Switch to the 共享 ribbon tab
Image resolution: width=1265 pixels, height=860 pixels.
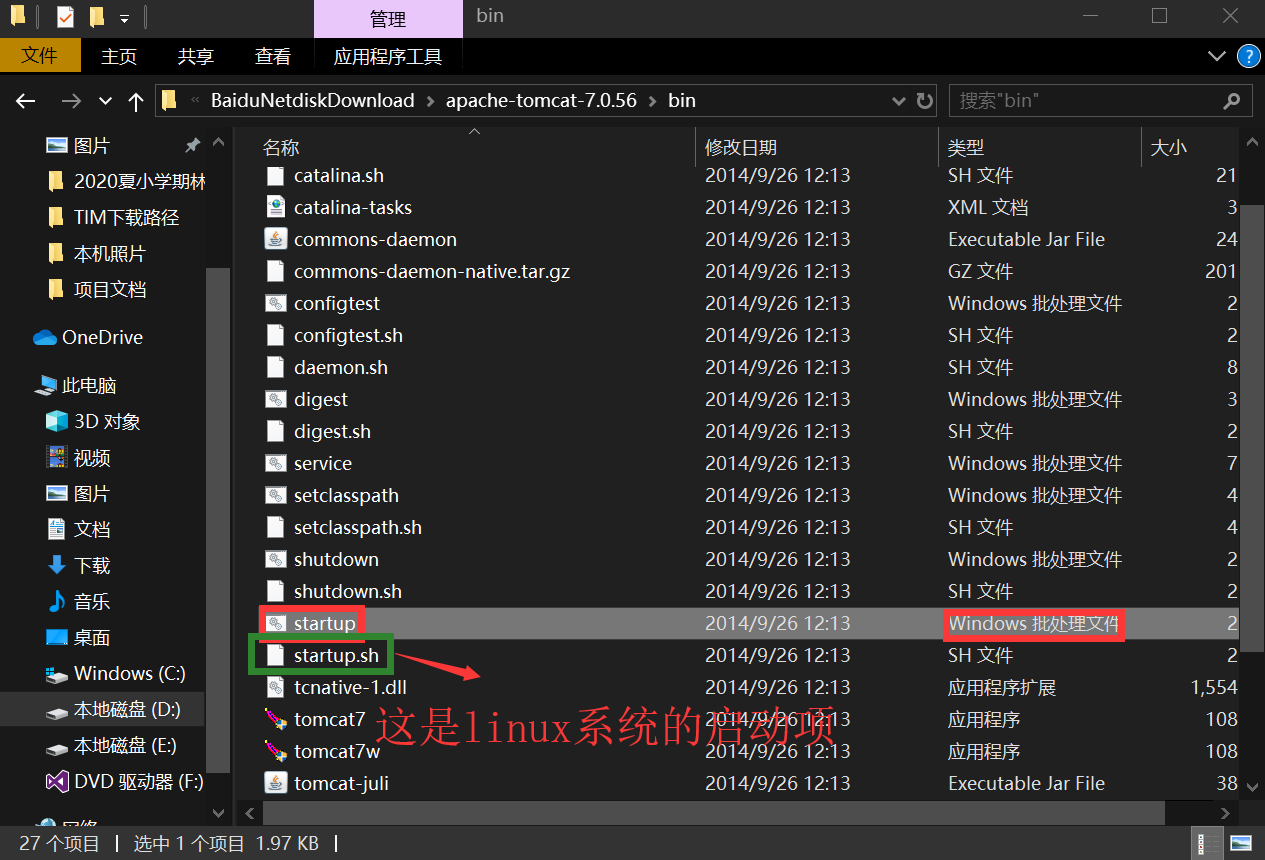[x=196, y=57]
